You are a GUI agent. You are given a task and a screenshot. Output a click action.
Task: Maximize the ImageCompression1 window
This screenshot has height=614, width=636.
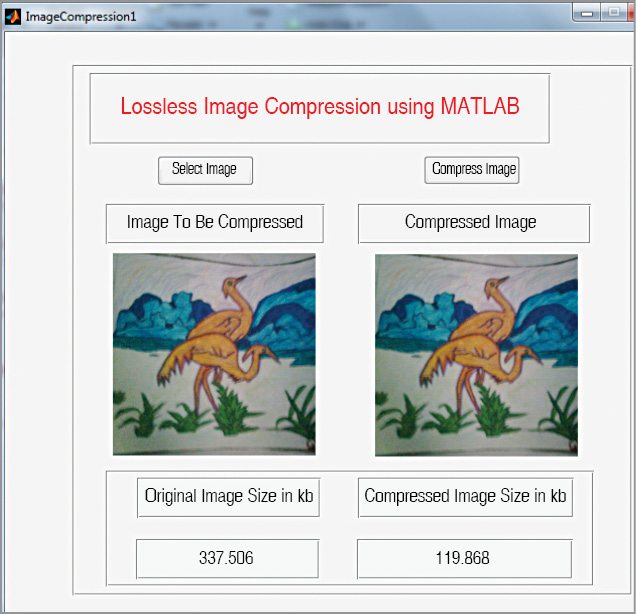pyautogui.click(x=612, y=12)
